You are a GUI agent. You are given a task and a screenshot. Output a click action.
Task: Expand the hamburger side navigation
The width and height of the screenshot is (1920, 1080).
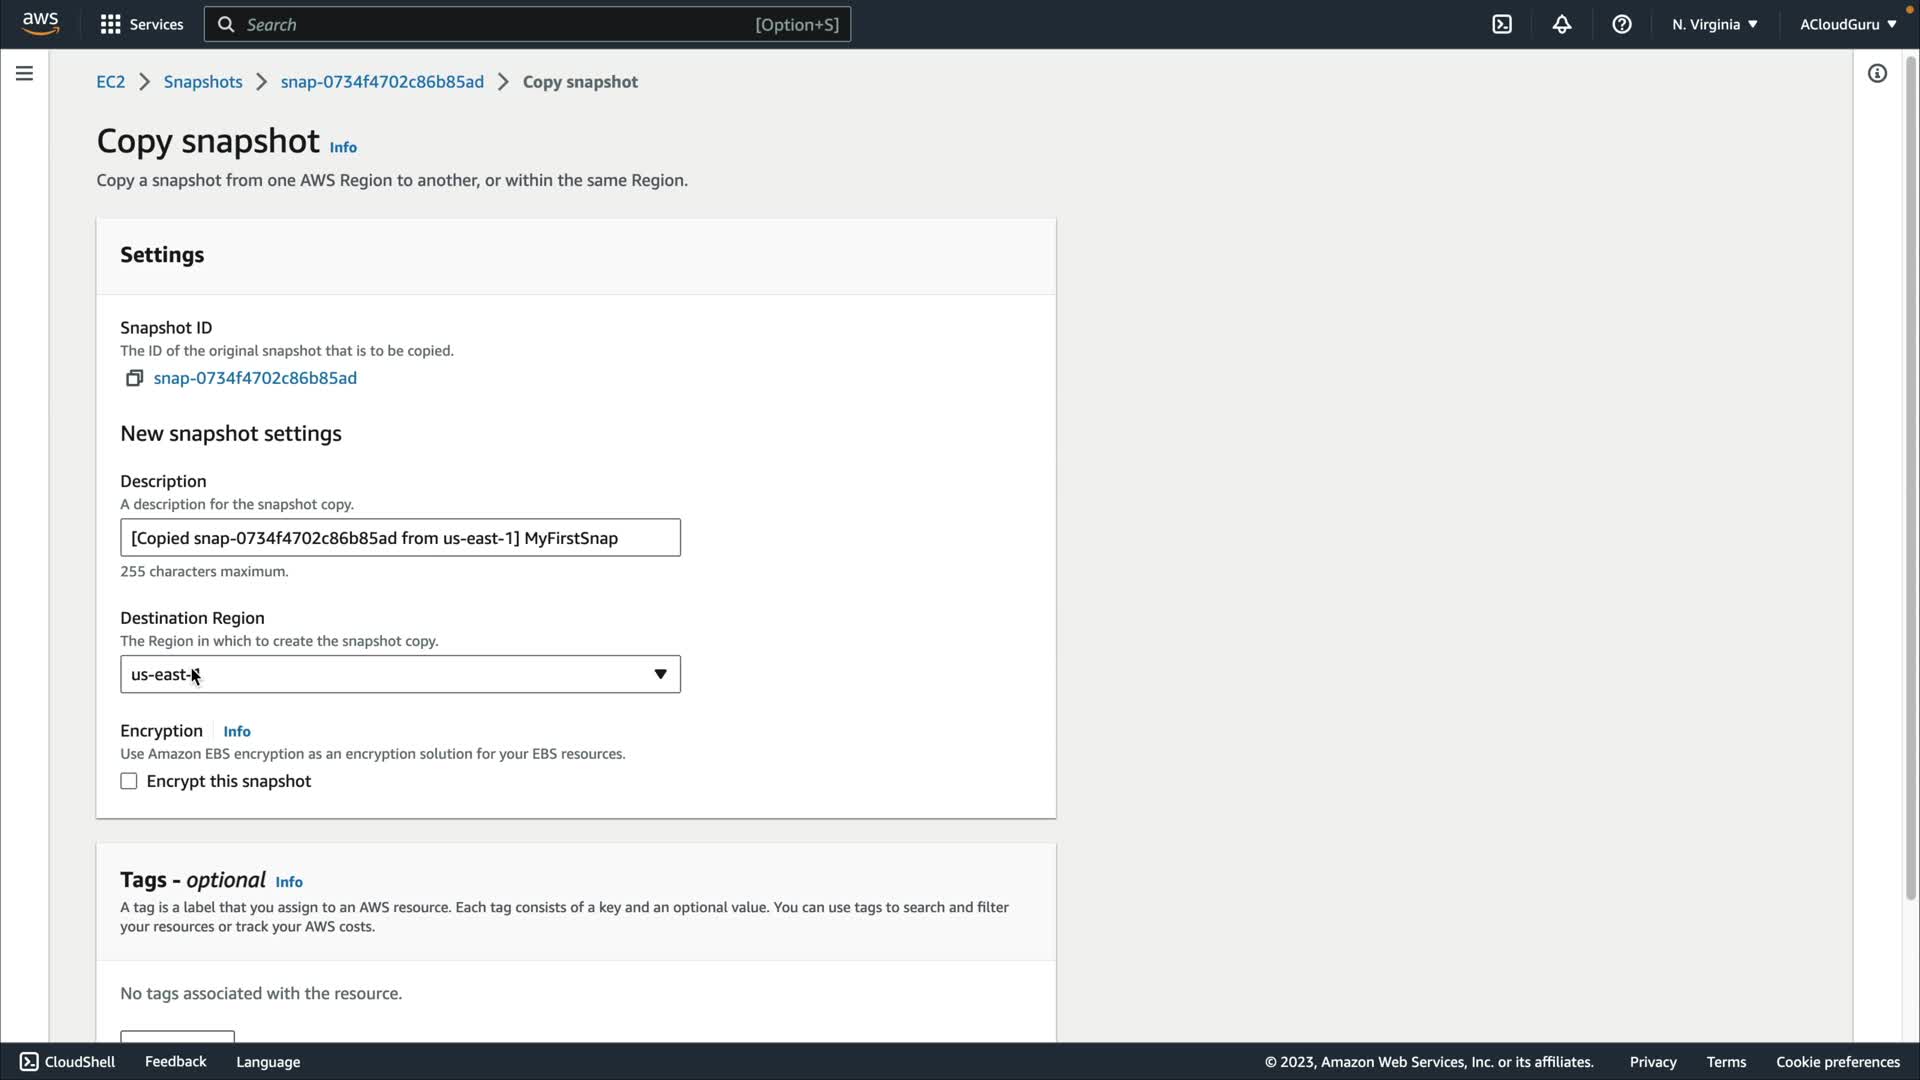click(x=24, y=73)
